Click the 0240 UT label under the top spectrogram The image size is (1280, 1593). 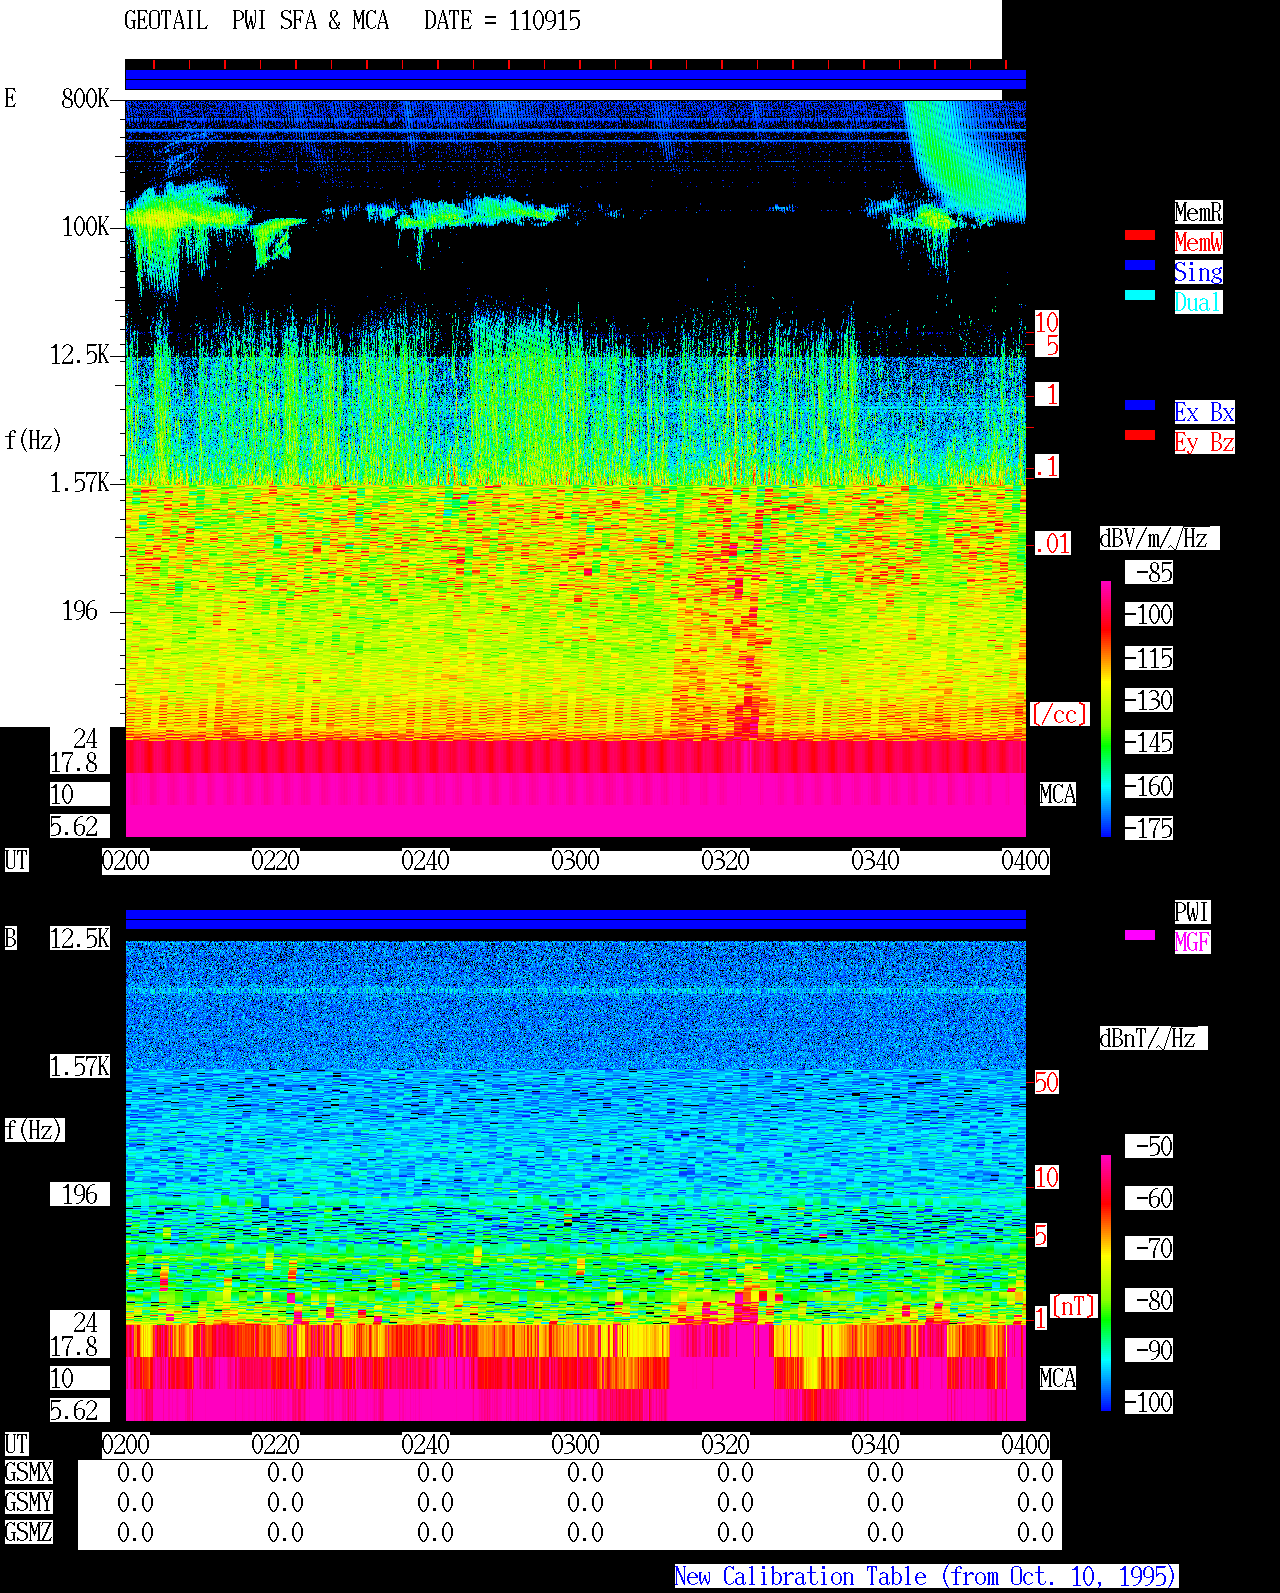(425, 860)
